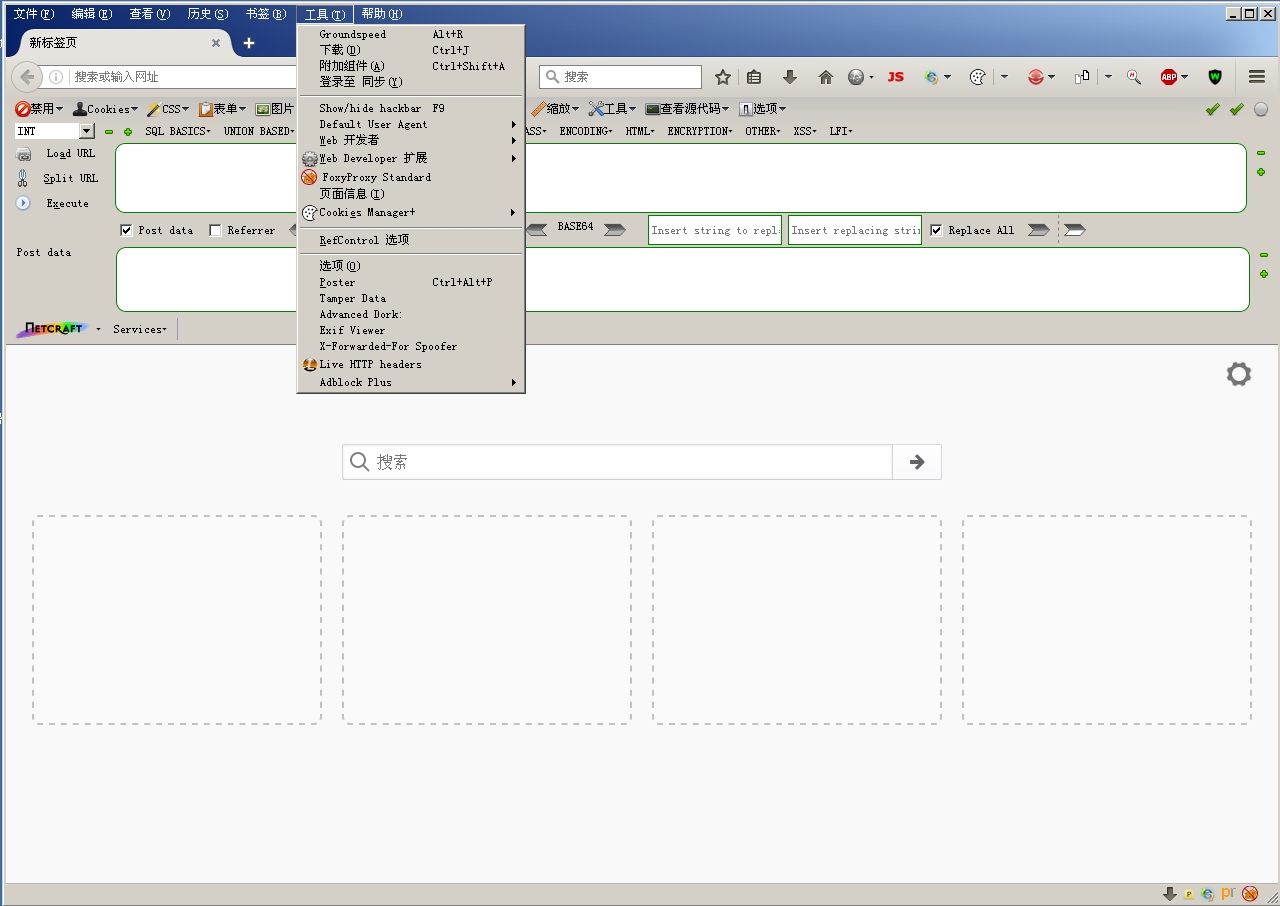This screenshot has width=1280, height=906.
Task: Click the home icon in the navigation toolbar
Action: pyautogui.click(x=825, y=77)
